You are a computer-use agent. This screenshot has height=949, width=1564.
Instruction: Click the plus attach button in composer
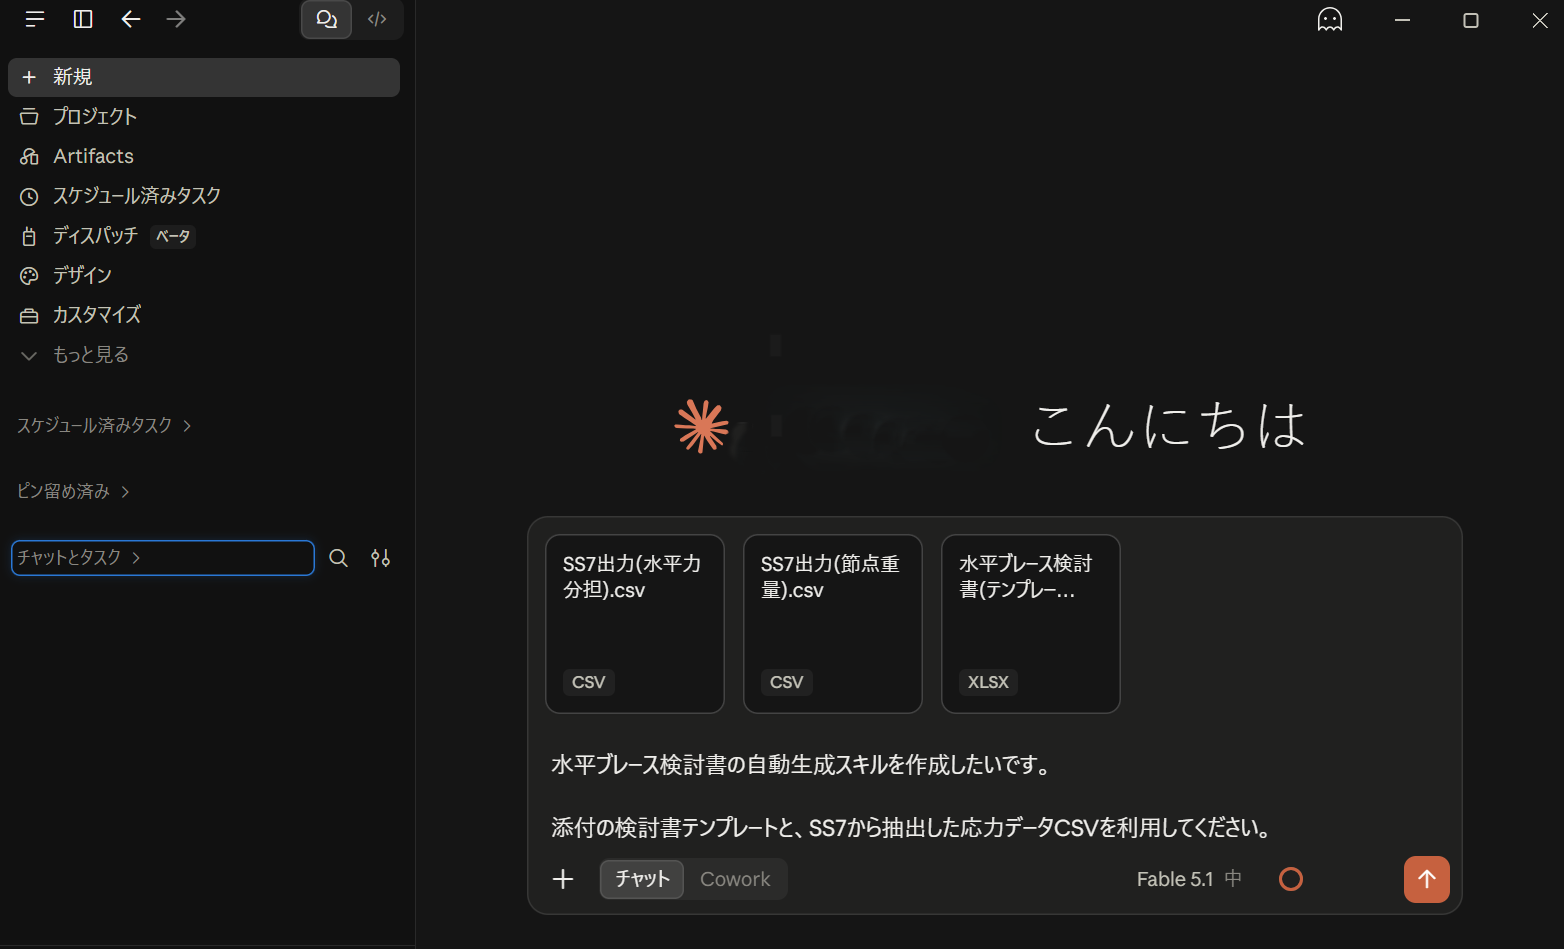(563, 879)
